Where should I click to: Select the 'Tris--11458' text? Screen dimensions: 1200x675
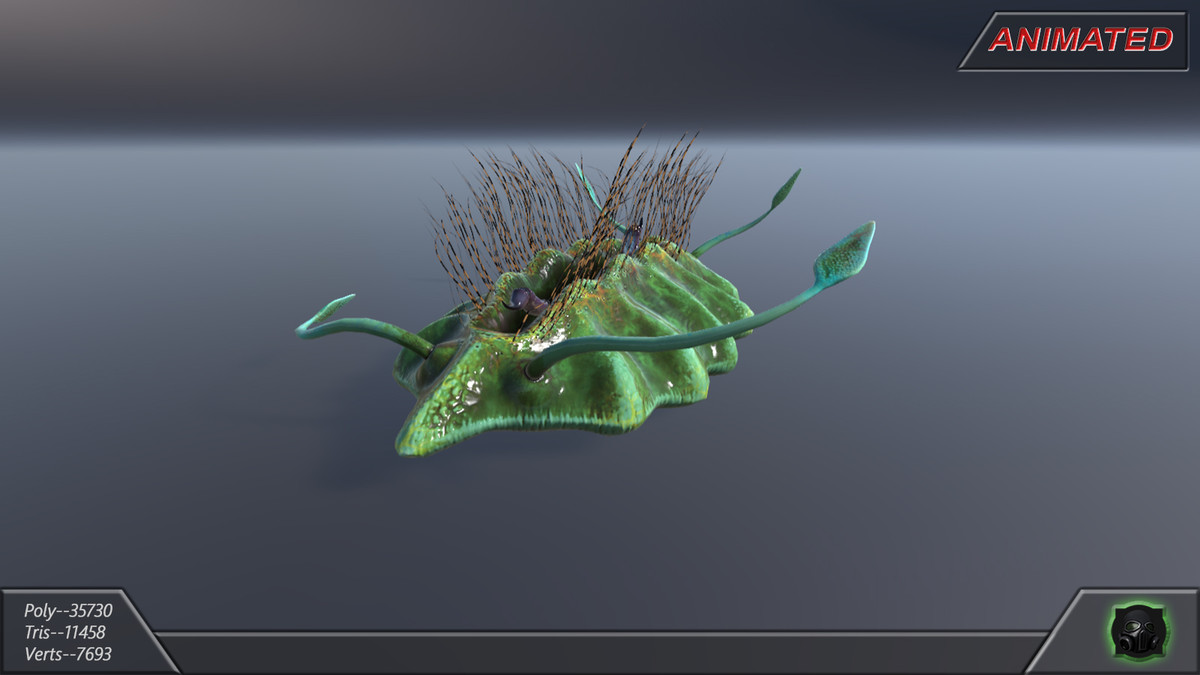(65, 632)
